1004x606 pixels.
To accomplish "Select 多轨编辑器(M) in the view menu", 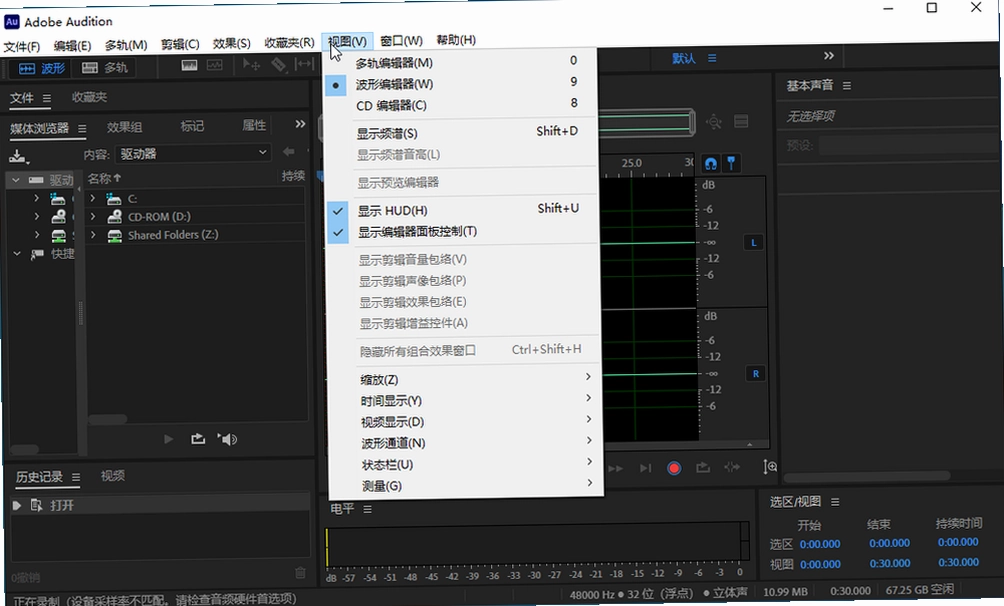I will (x=460, y=62).
